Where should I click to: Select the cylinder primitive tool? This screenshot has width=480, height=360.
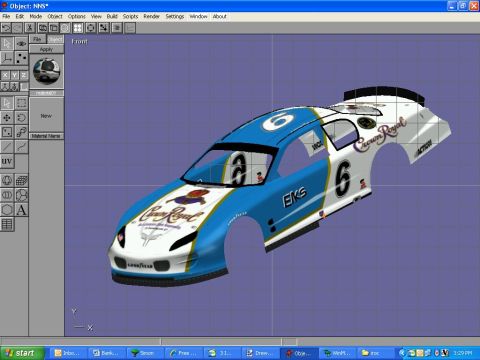tap(7, 195)
